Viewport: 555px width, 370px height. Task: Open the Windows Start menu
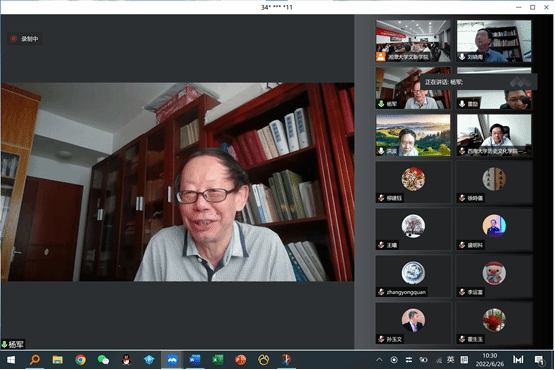coord(11,360)
